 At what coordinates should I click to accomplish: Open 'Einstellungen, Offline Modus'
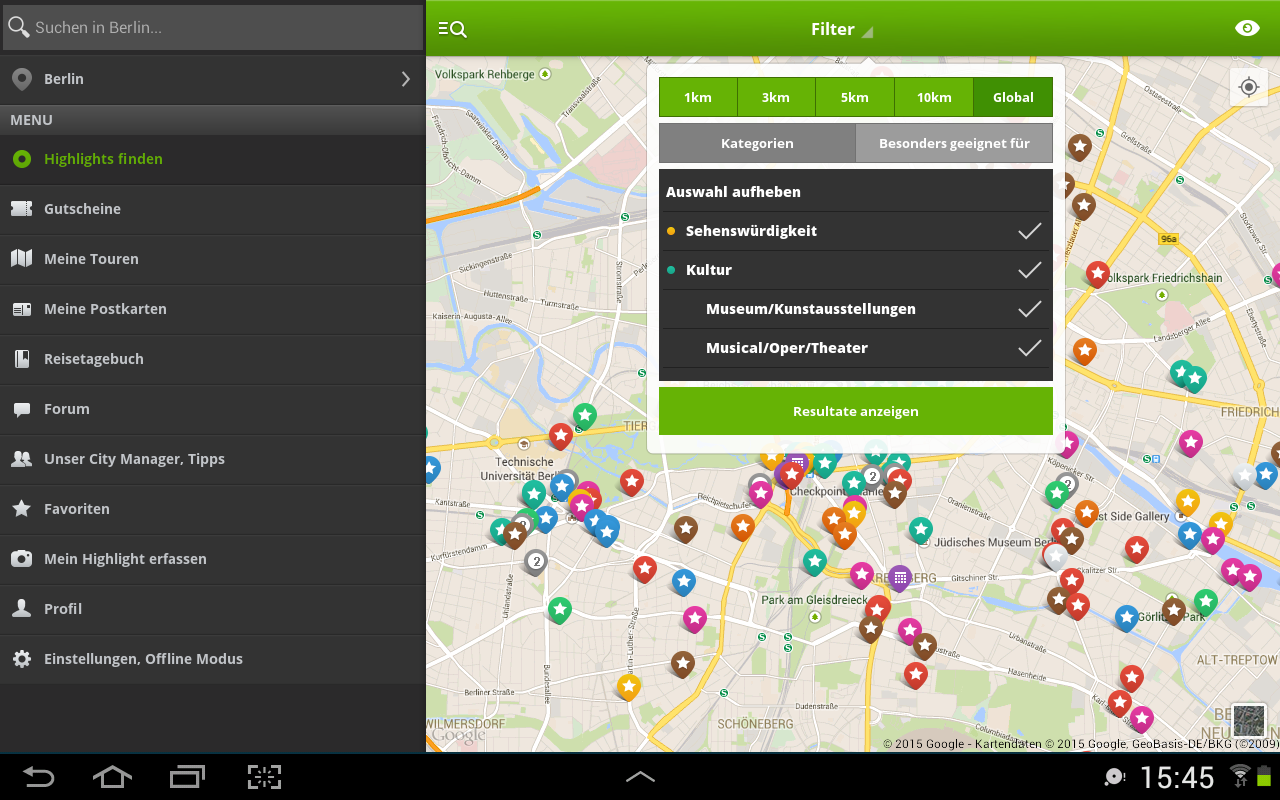coord(212,659)
